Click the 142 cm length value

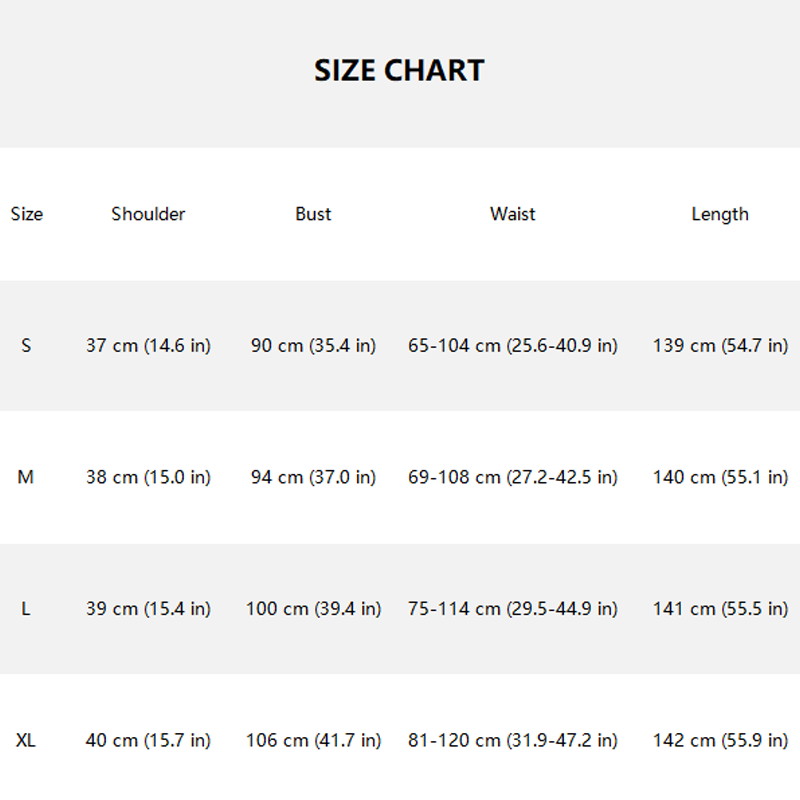[x=720, y=741]
